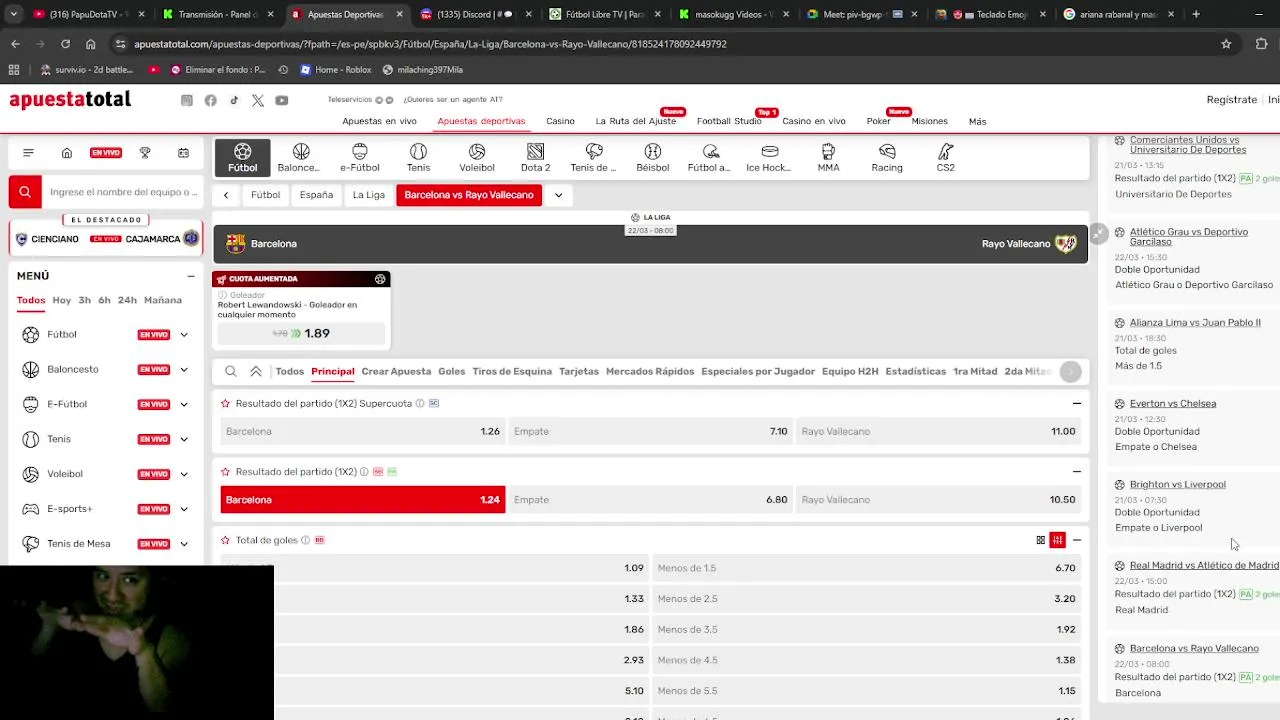Open the hamburger menu icon in sidebar
This screenshot has width=1280, height=720.
click(28, 153)
